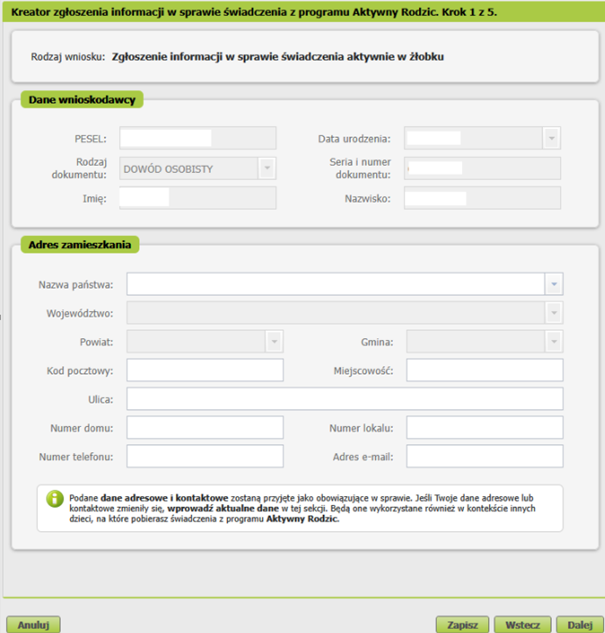Click 'Zgłoszenie informacji w sprawie świadczenia aktywnie w żłobku'
The width and height of the screenshot is (605, 633).
coord(278,57)
